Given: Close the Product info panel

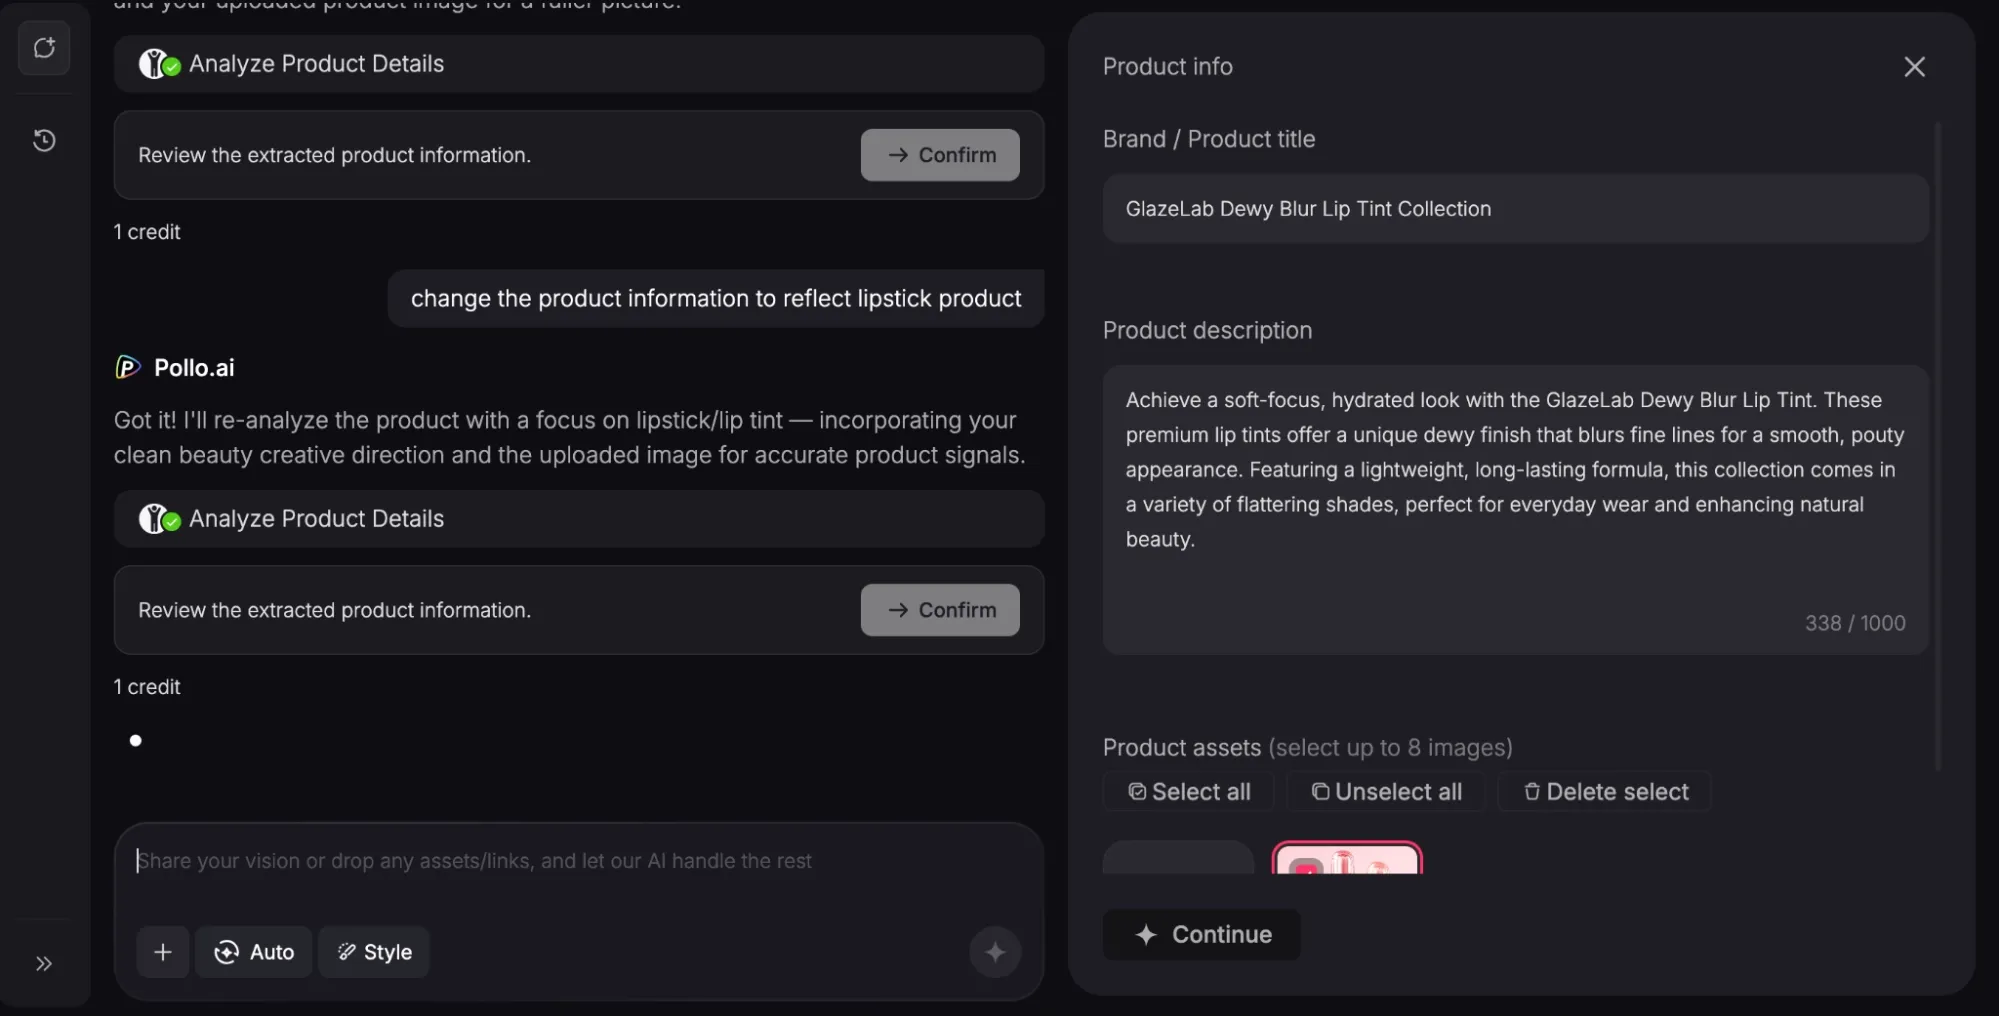Looking at the screenshot, I should [x=1914, y=67].
